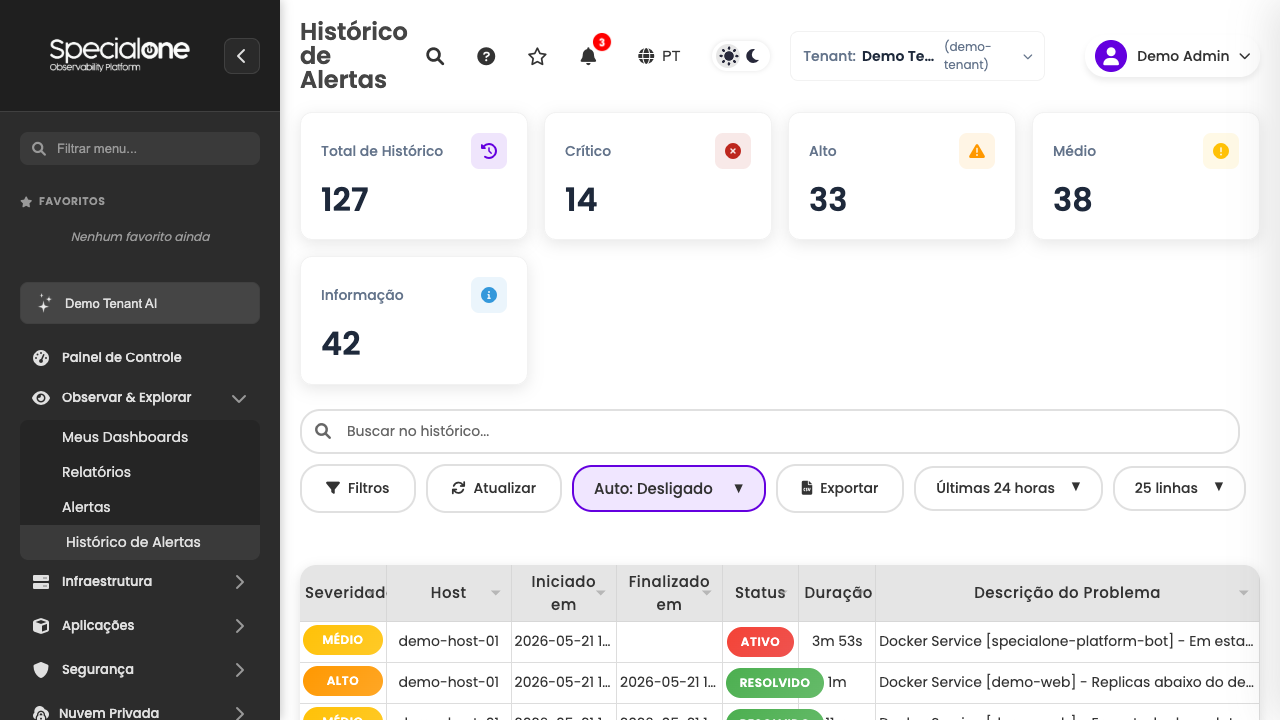Open Host column filter arrow
The image size is (1280, 720).
pos(495,593)
